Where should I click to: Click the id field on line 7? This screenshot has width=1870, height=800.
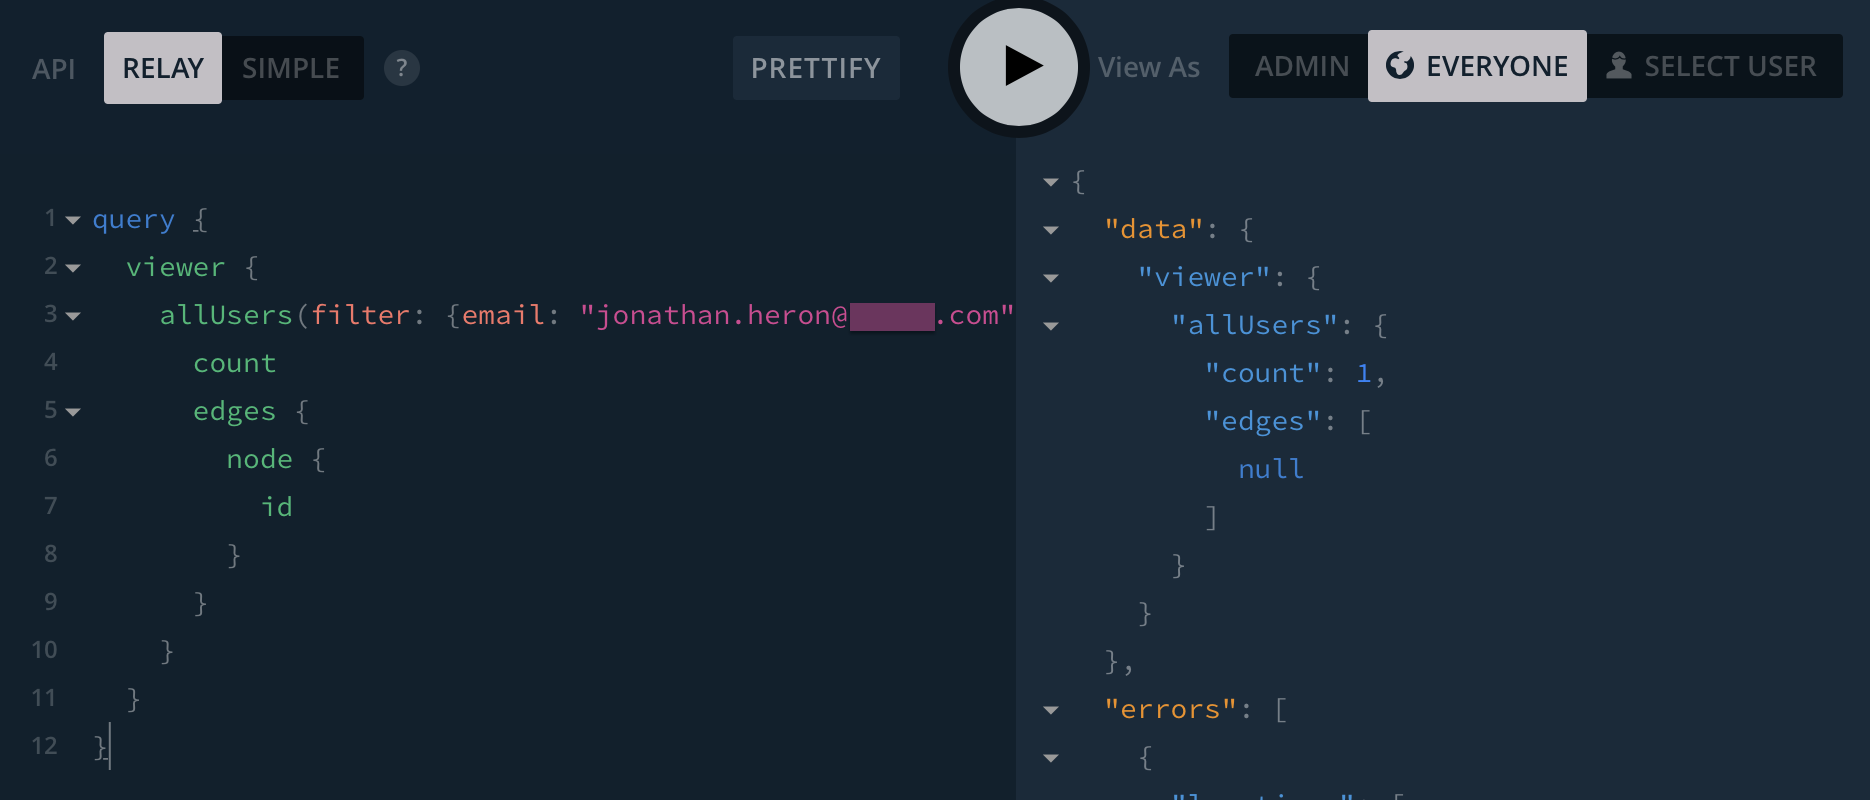277,507
